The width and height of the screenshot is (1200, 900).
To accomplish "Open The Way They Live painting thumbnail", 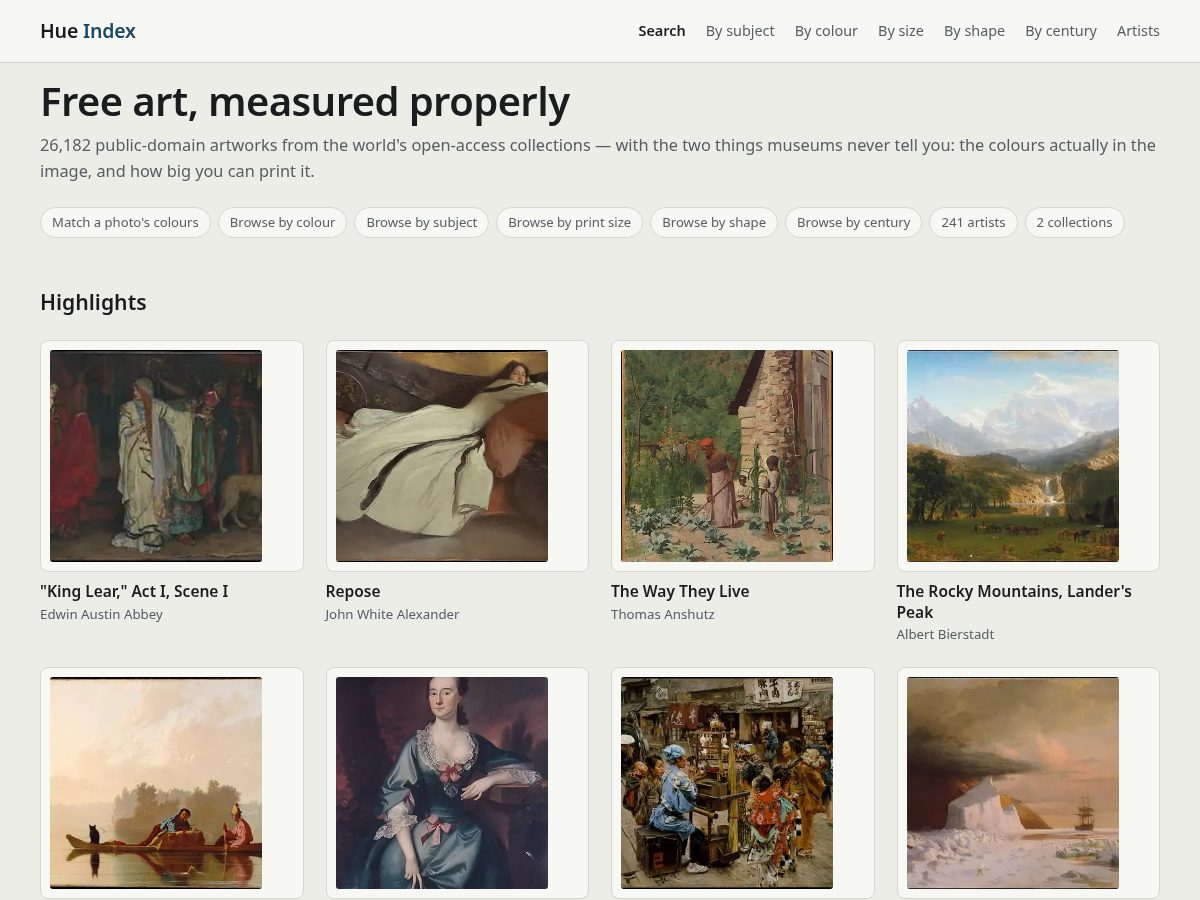I will click(727, 456).
